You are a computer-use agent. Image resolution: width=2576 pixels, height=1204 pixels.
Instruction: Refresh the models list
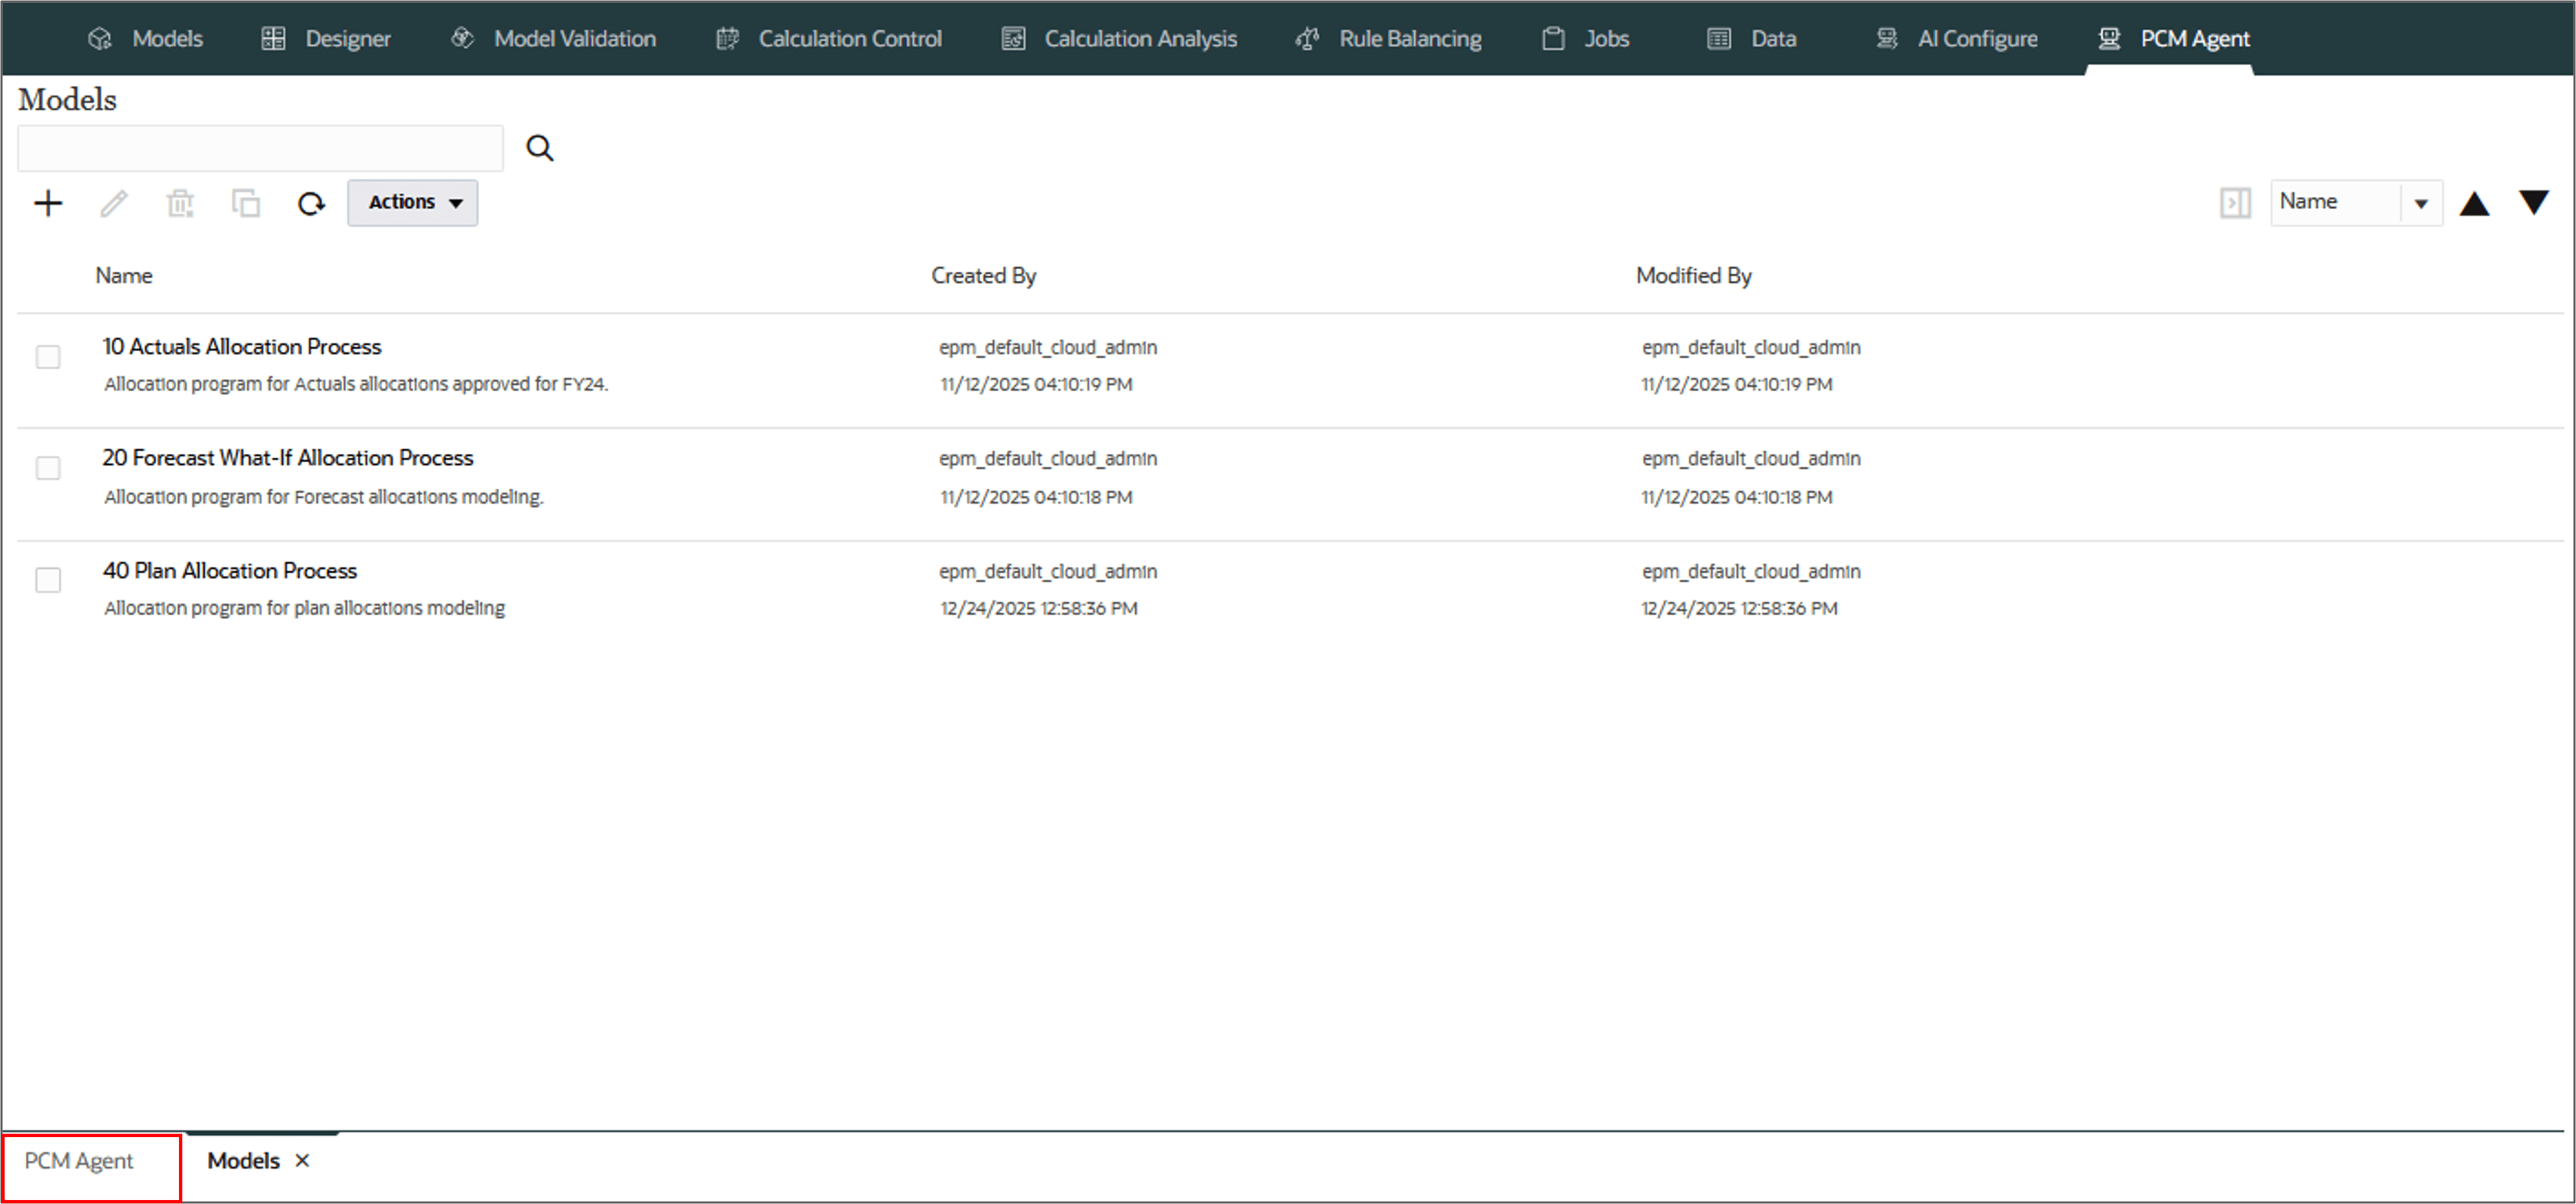coord(311,204)
